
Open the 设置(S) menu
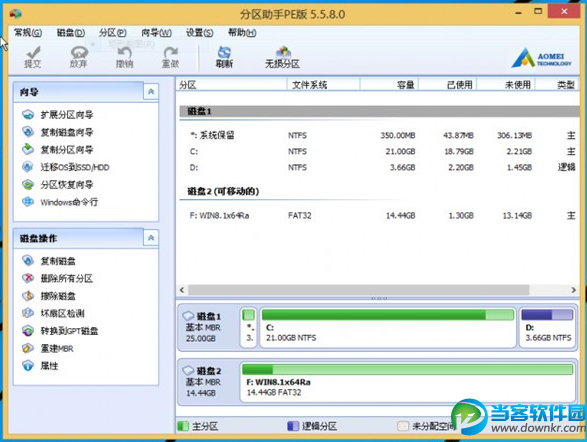[x=200, y=33]
